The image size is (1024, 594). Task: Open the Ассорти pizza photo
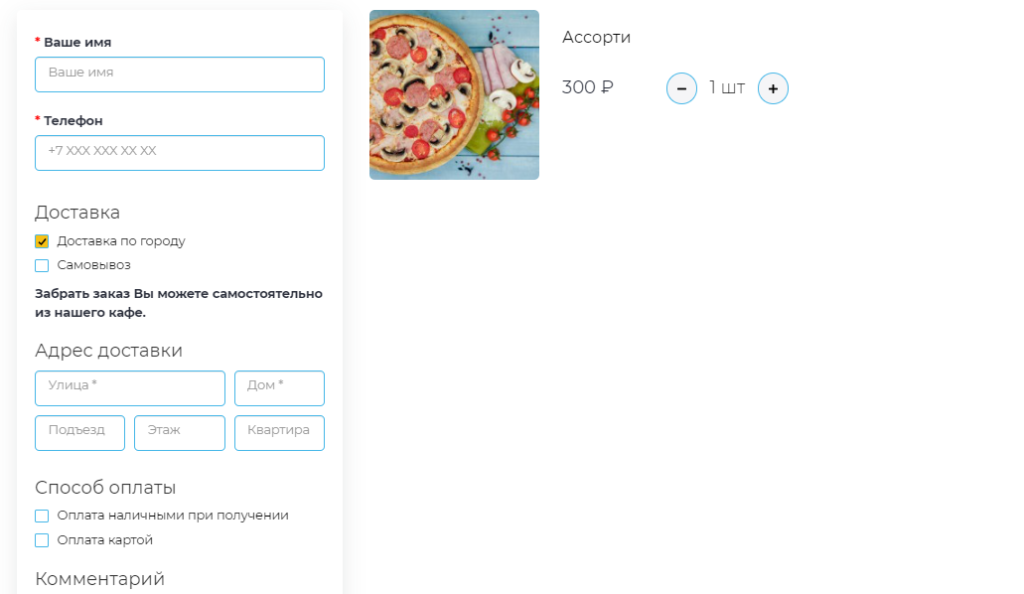454,95
